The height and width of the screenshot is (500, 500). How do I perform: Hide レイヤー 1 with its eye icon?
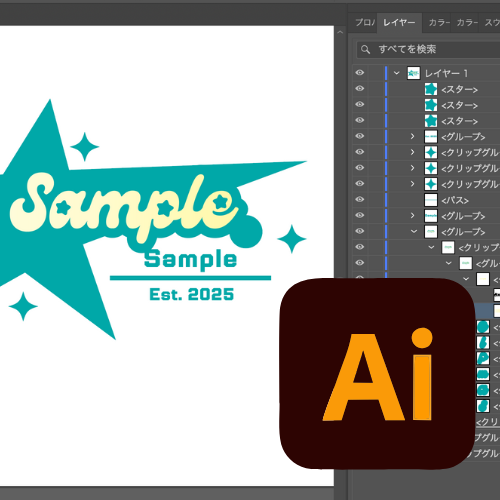tap(360, 73)
